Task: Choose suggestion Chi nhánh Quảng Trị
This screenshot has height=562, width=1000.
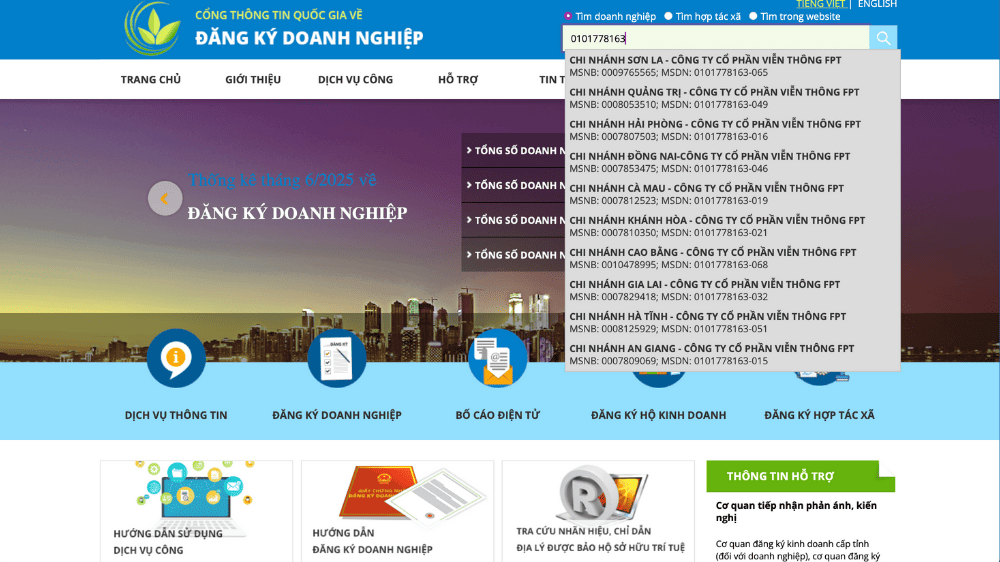Action: [x=732, y=98]
